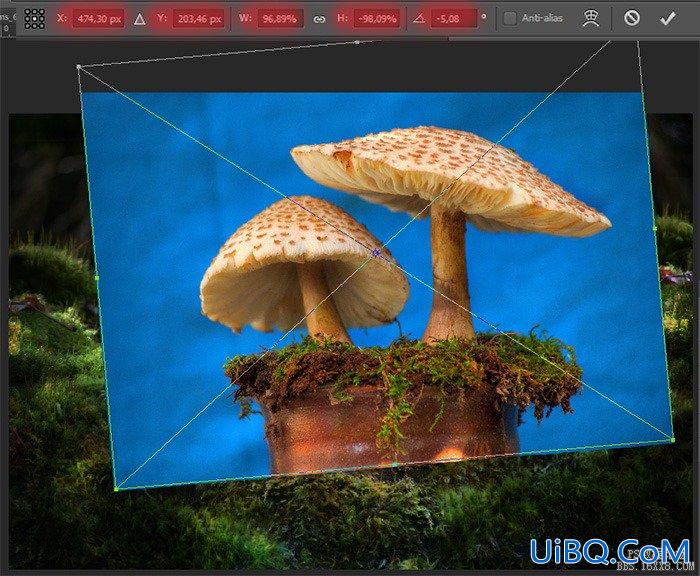Enable the Anti-alias checkbox
The width and height of the screenshot is (700, 576).
click(509, 18)
